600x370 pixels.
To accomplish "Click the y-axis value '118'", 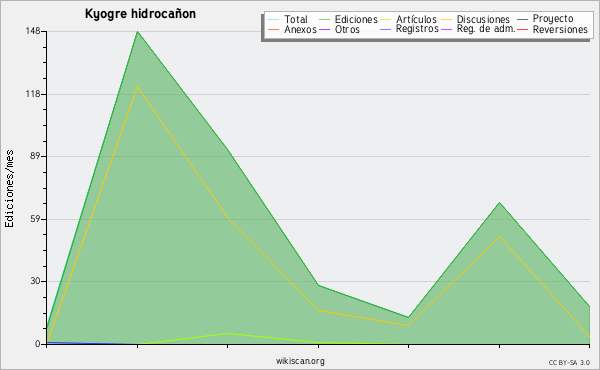I will (x=33, y=94).
